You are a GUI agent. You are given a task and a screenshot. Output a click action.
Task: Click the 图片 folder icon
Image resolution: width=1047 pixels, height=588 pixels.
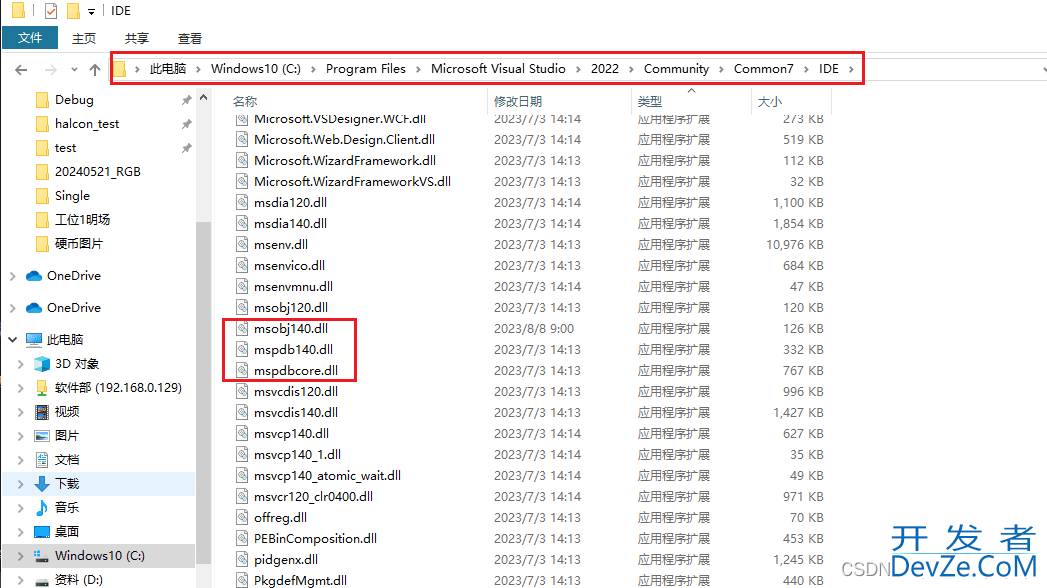coord(41,436)
